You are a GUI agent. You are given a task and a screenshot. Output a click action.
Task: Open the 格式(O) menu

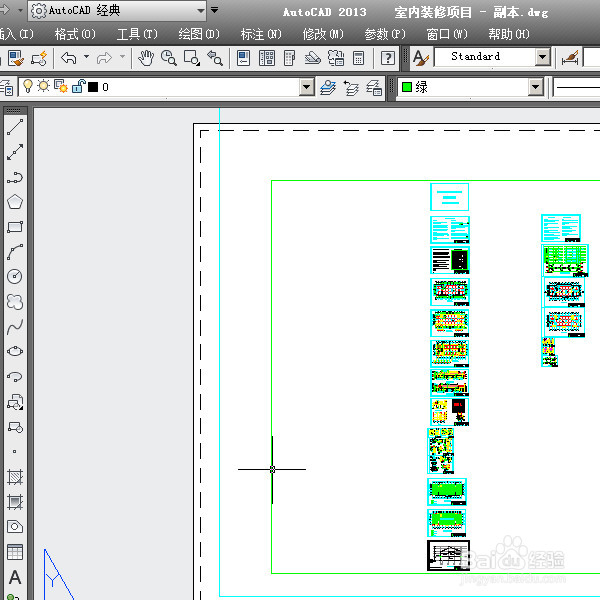pos(75,34)
